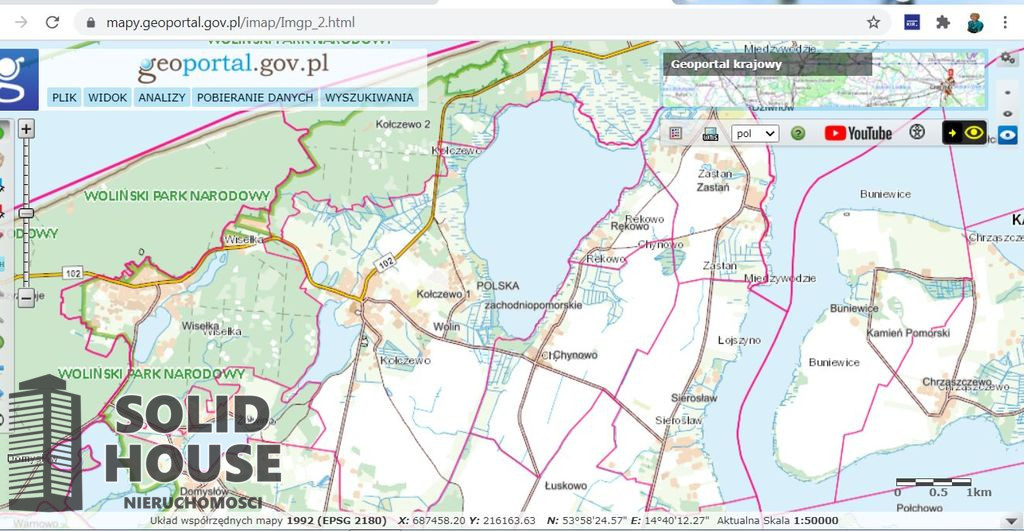Click the 'Łojszyno' map label

point(739,341)
